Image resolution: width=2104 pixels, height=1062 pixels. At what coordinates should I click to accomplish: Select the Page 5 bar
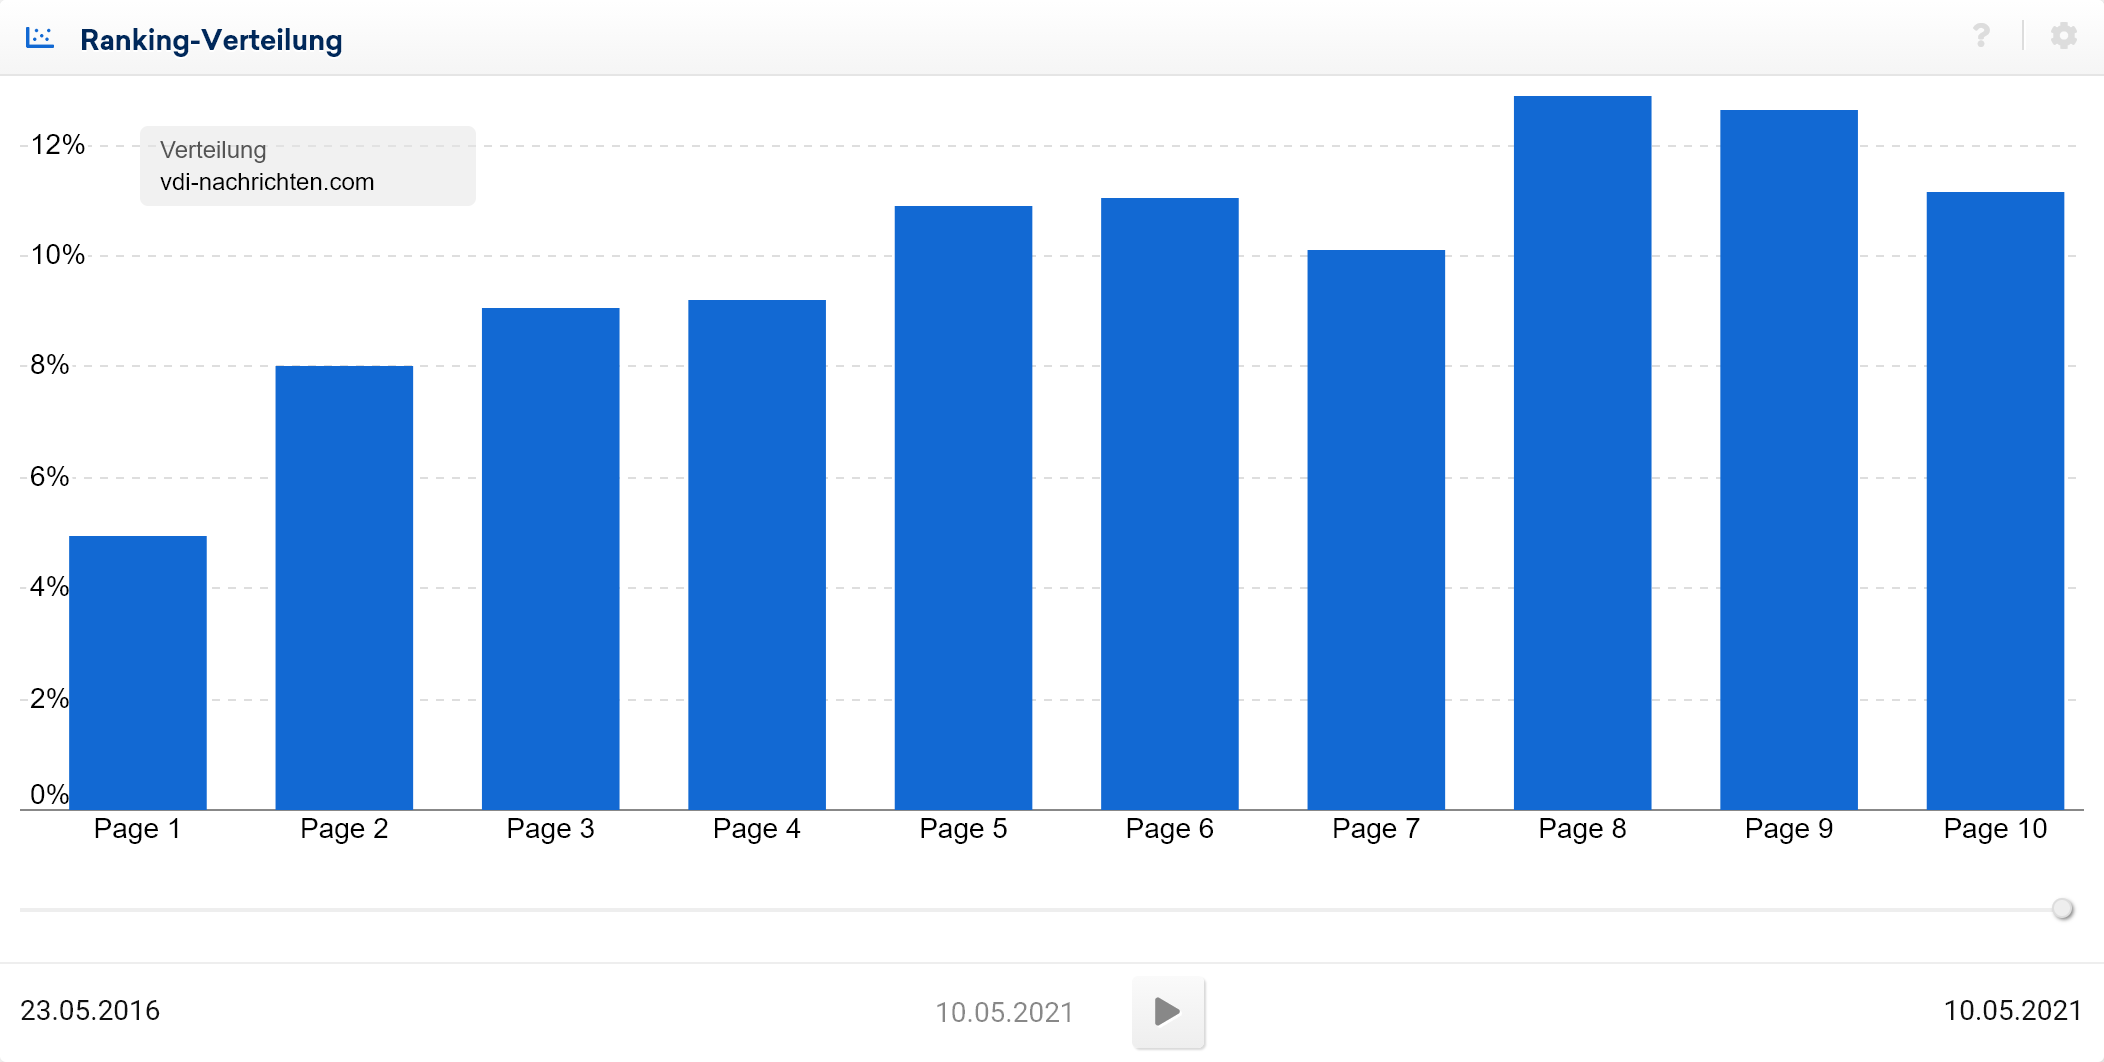pyautogui.click(x=963, y=508)
